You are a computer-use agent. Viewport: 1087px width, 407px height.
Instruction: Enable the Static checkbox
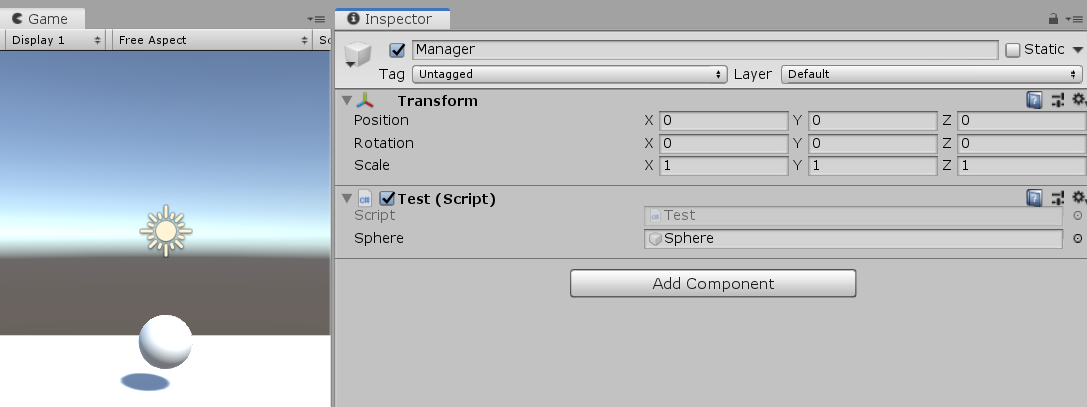(x=1013, y=50)
